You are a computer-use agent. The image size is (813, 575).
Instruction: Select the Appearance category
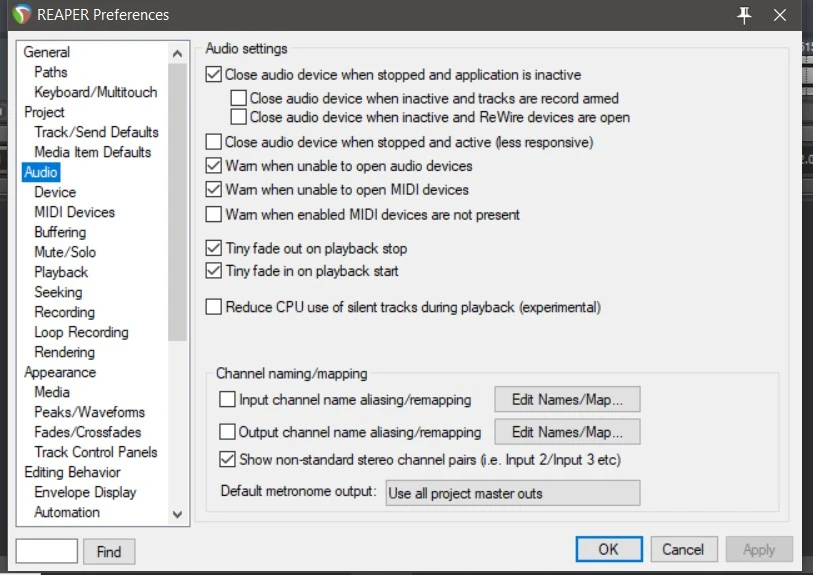[x=60, y=372]
